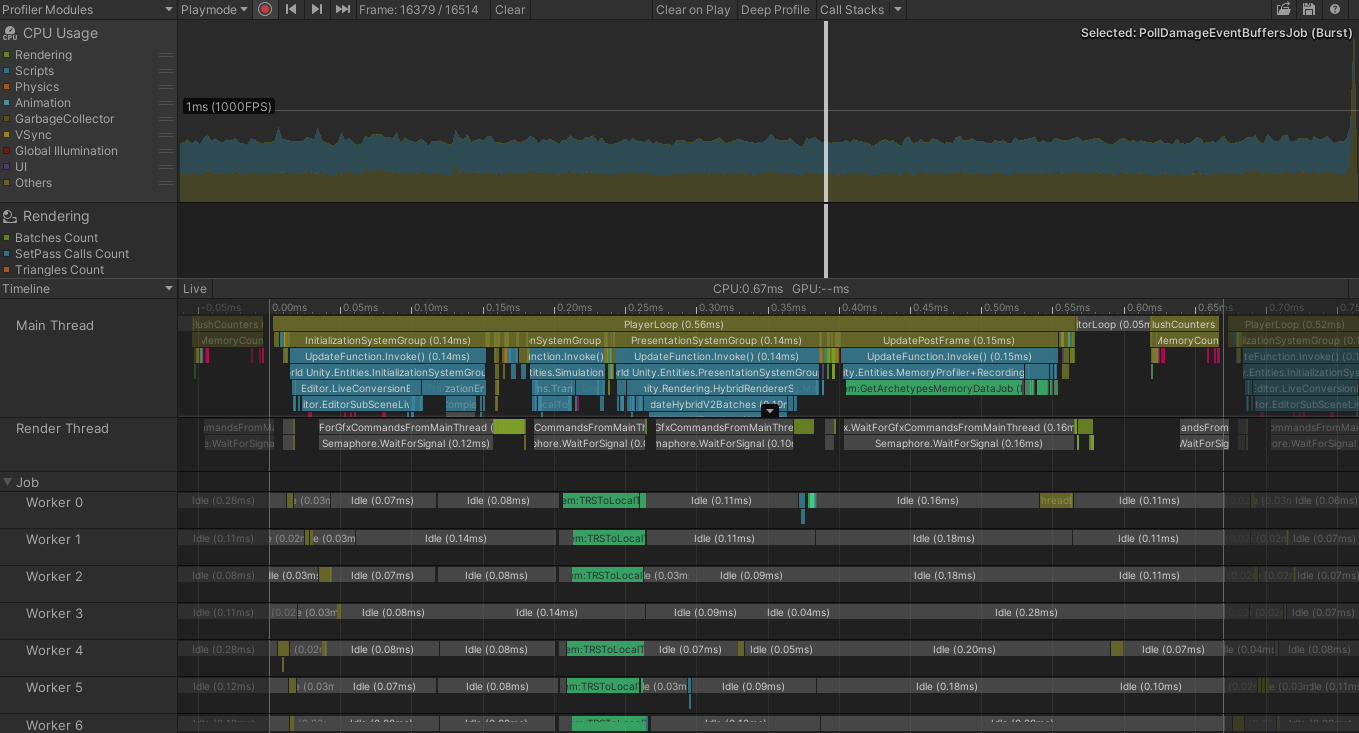Screen dimensions: 1359x733
Task: Click the Rendering module icon
Action: [10, 216]
